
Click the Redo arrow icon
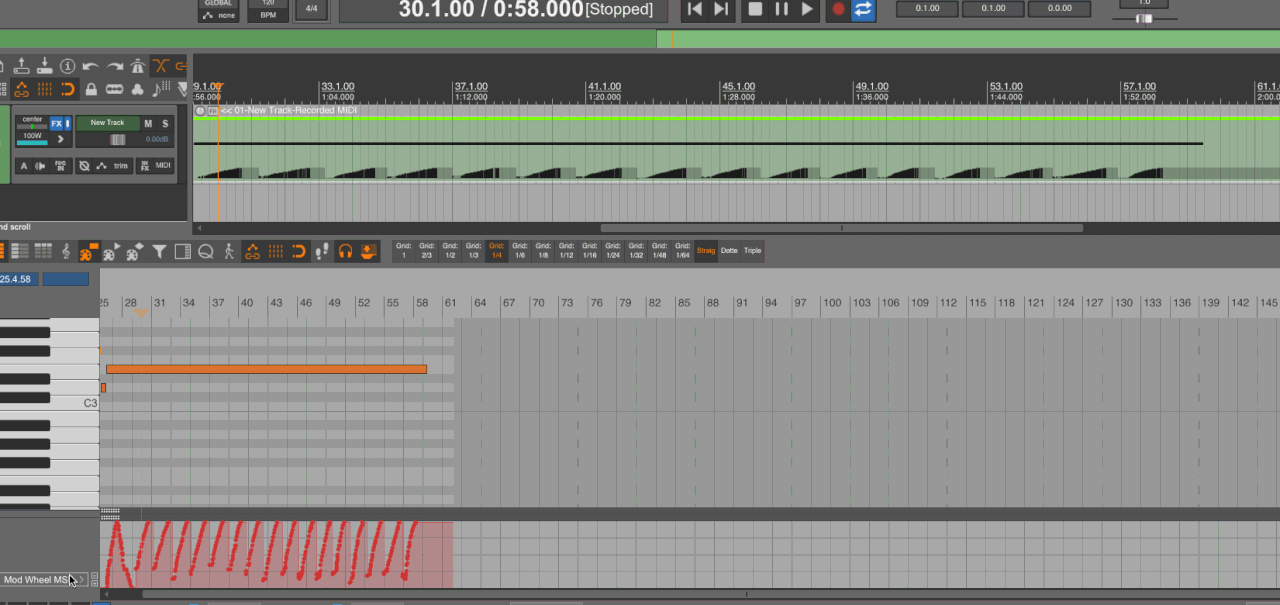tap(115, 66)
